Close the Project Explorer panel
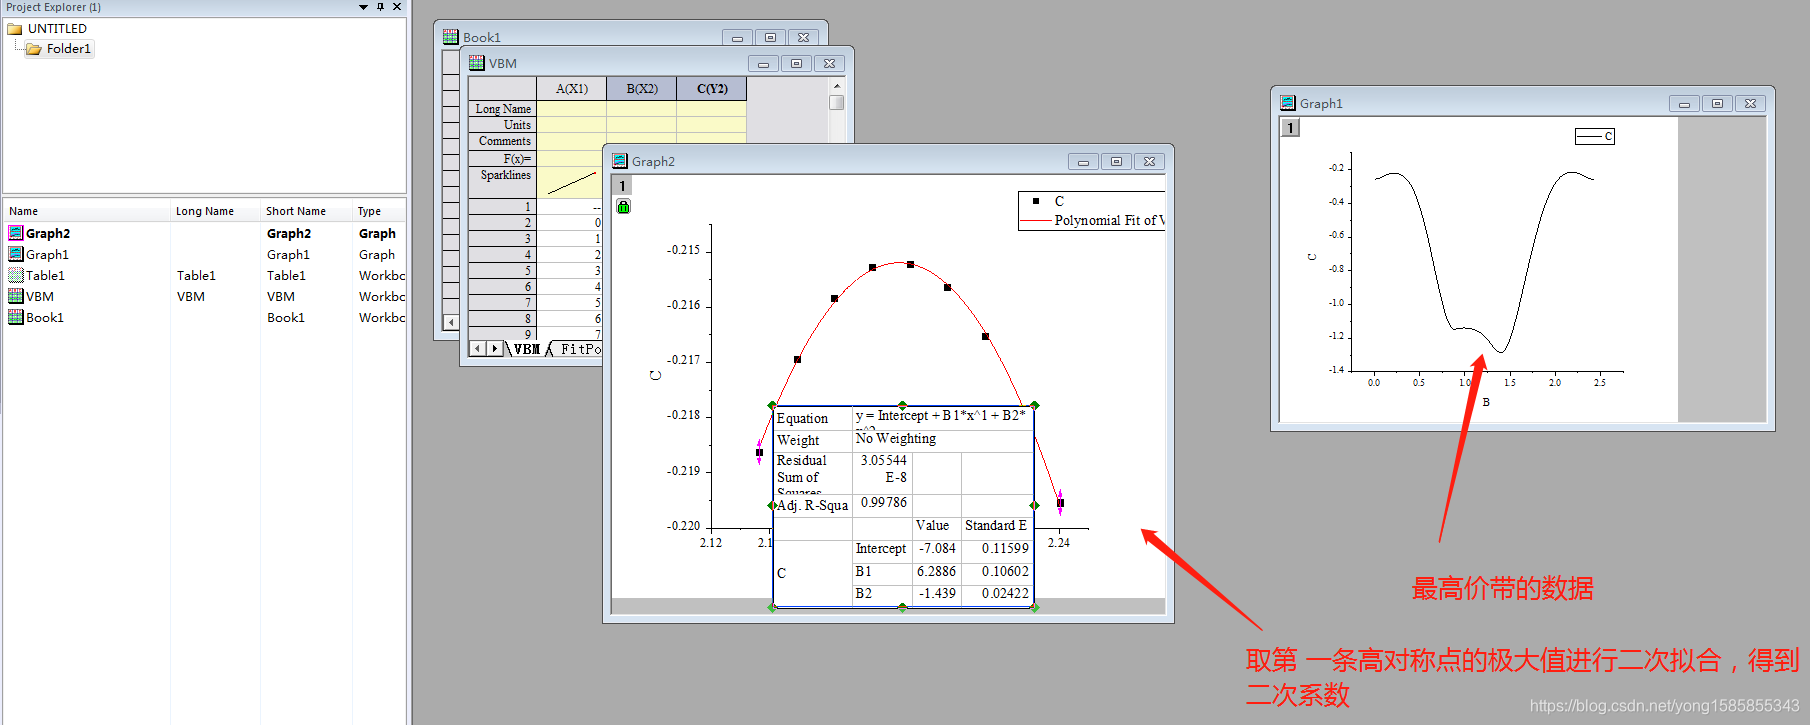The image size is (1810, 725). [x=397, y=7]
